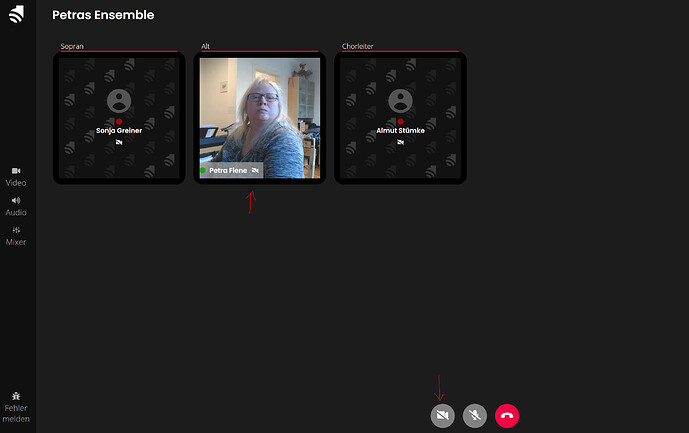Viewport: 689px width, 433px height.
Task: Click green status dot beside Petra Flene
Action: (x=203, y=170)
